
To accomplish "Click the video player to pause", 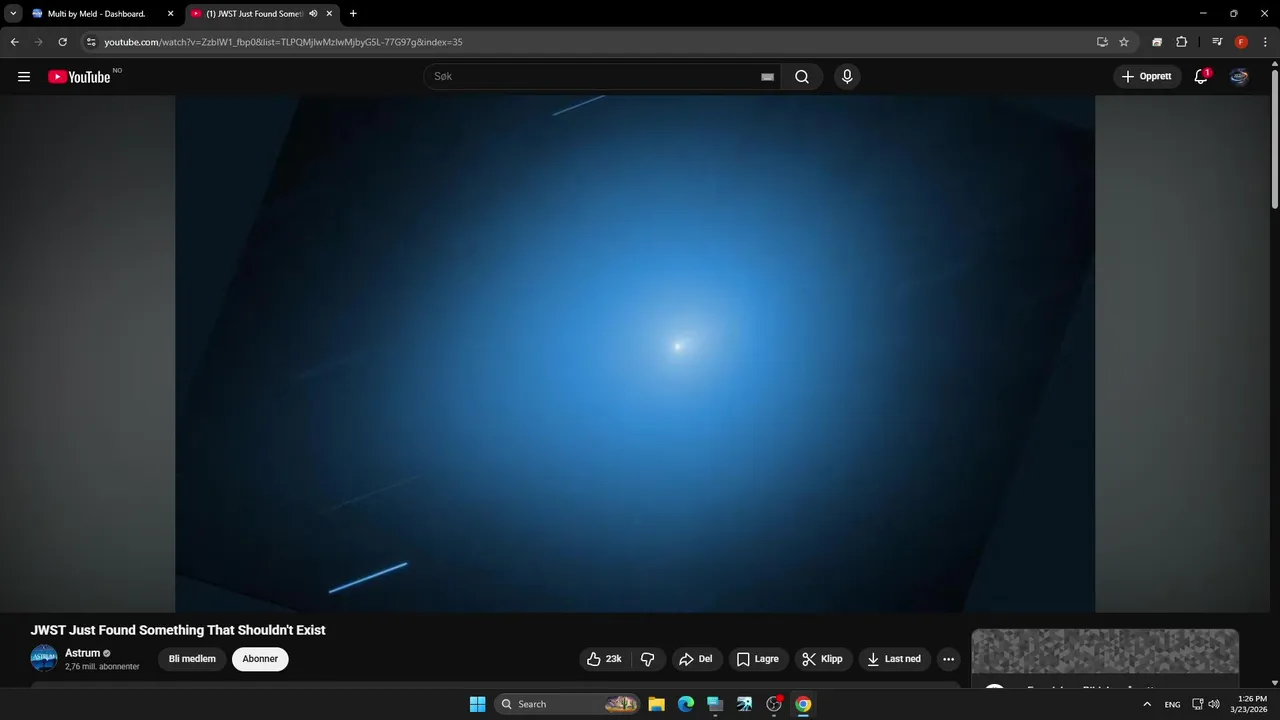I will (635, 353).
